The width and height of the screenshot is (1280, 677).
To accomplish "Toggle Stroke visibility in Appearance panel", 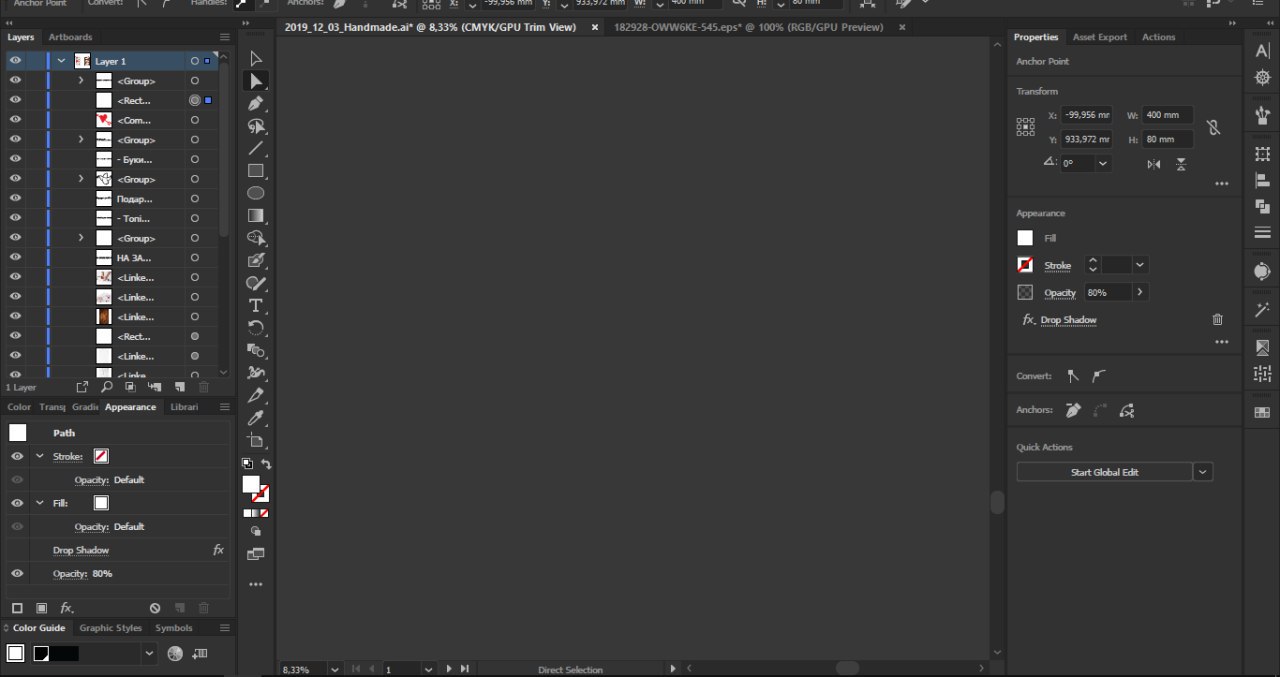I will (17, 456).
